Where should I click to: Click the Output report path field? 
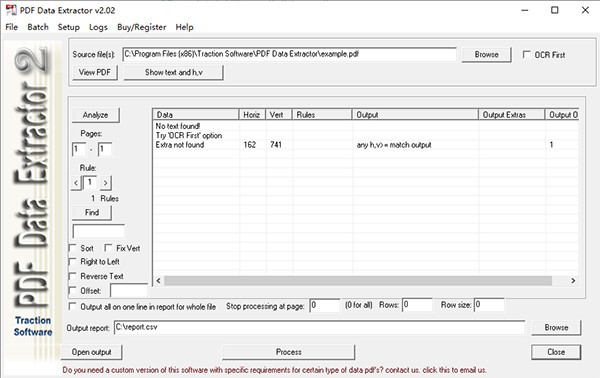point(319,327)
